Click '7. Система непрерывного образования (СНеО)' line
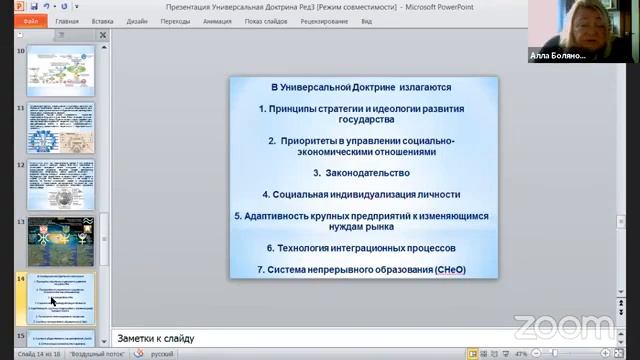This screenshot has width=640, height=360. (362, 270)
